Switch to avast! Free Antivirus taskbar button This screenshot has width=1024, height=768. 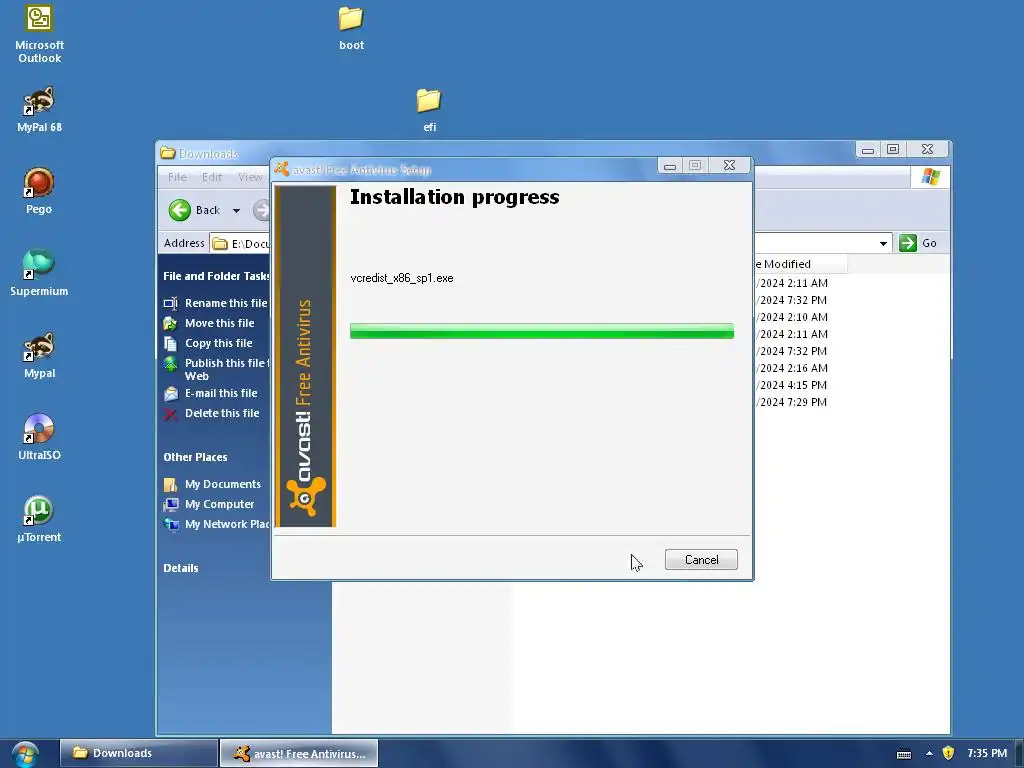(298, 753)
